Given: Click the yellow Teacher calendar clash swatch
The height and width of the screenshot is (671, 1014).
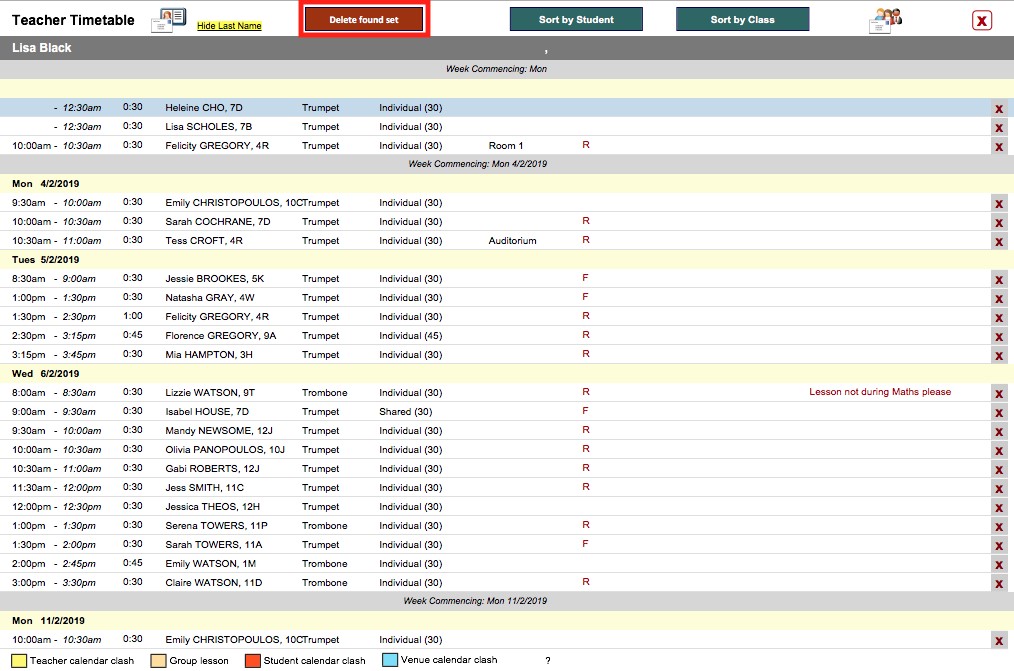Looking at the screenshot, I should point(19,661).
